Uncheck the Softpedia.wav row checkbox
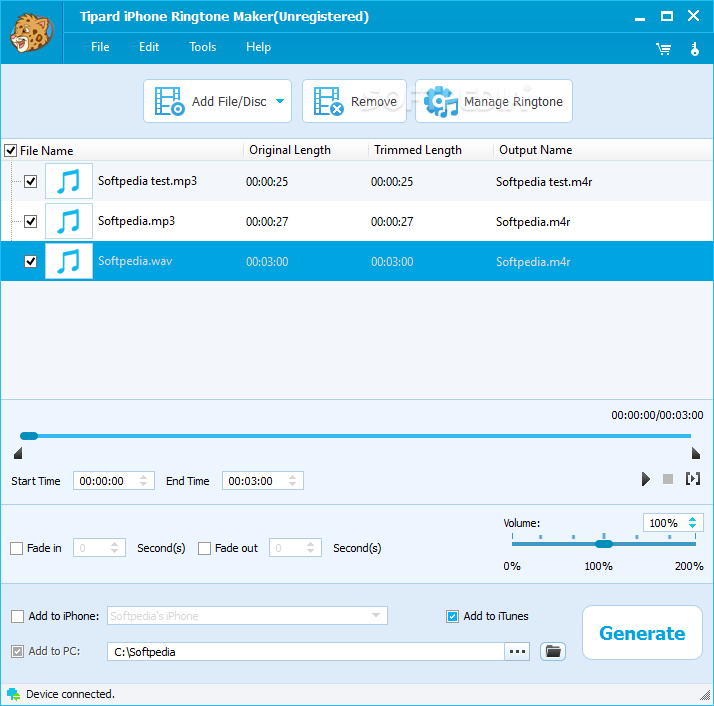This screenshot has width=714, height=706. pos(31,261)
